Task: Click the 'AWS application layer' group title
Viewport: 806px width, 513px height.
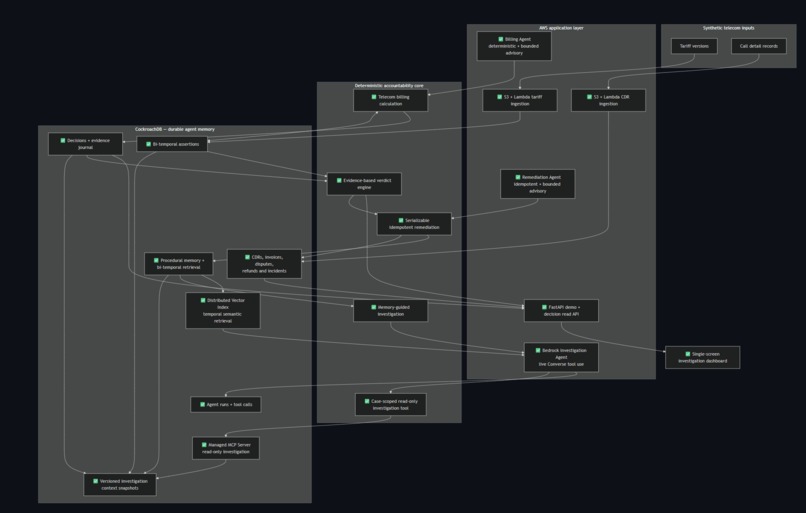Action: pos(561,28)
